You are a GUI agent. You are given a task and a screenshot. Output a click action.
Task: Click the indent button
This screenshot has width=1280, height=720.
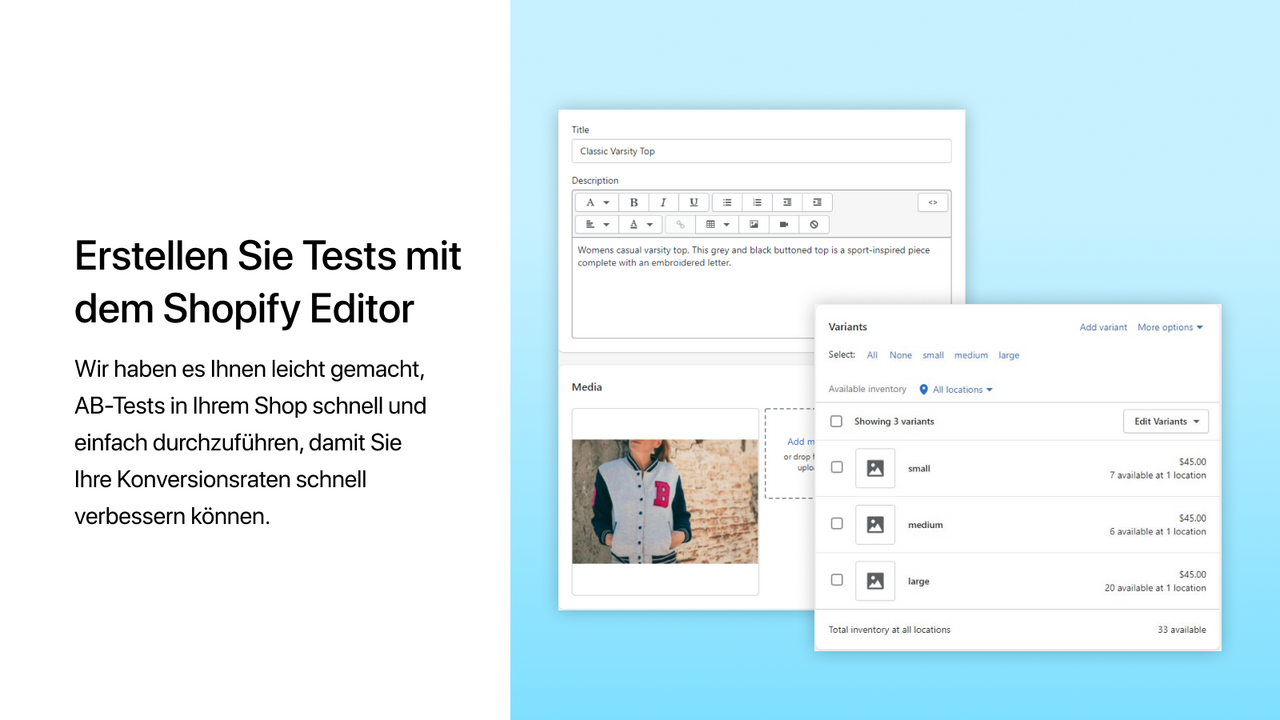coord(817,202)
